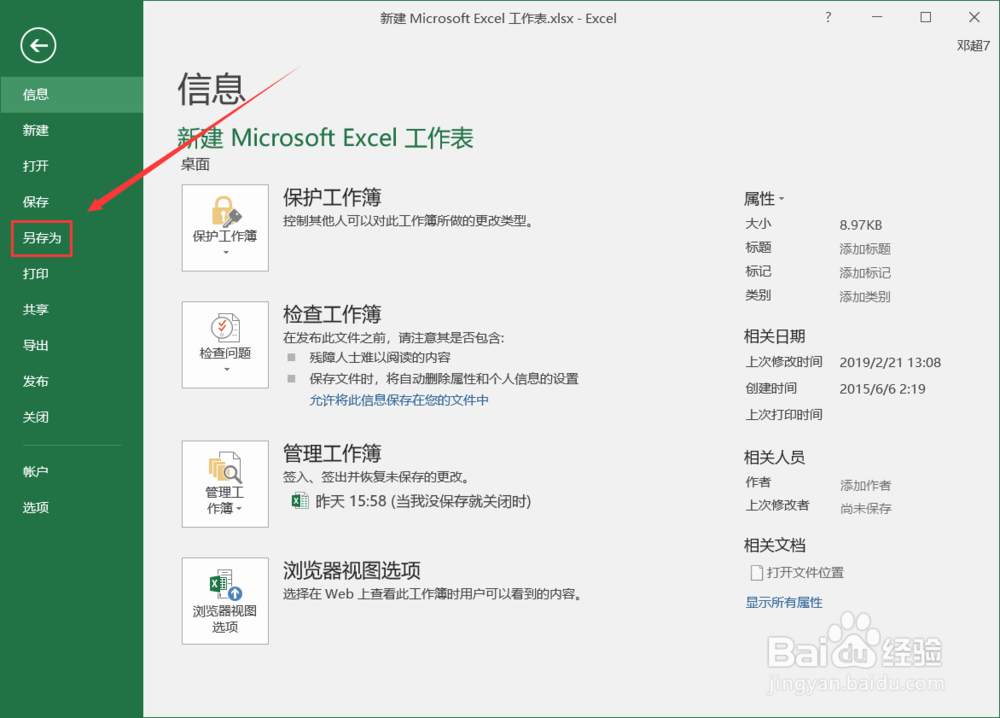Click the 保护工作簿 heading text
The width and height of the screenshot is (1000, 718).
coord(332,197)
